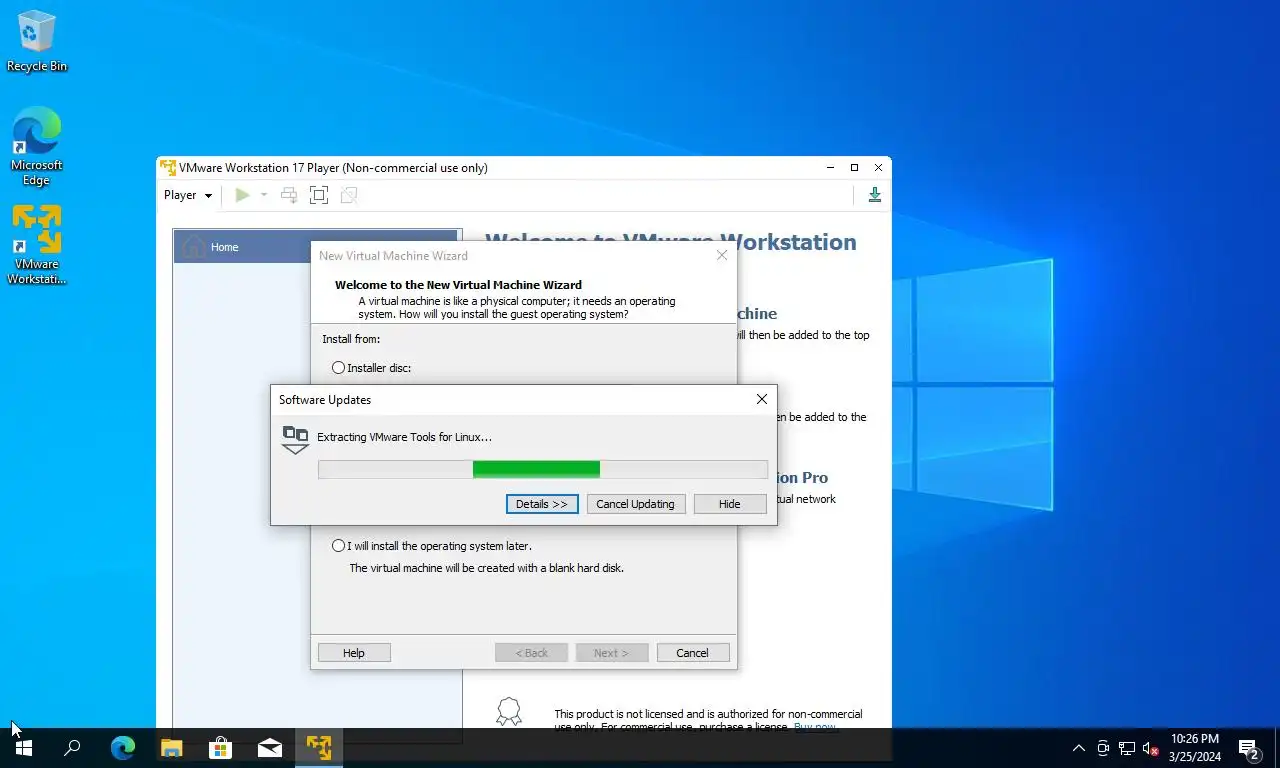Open Mail app from taskbar
The image size is (1280, 768).
click(270, 747)
